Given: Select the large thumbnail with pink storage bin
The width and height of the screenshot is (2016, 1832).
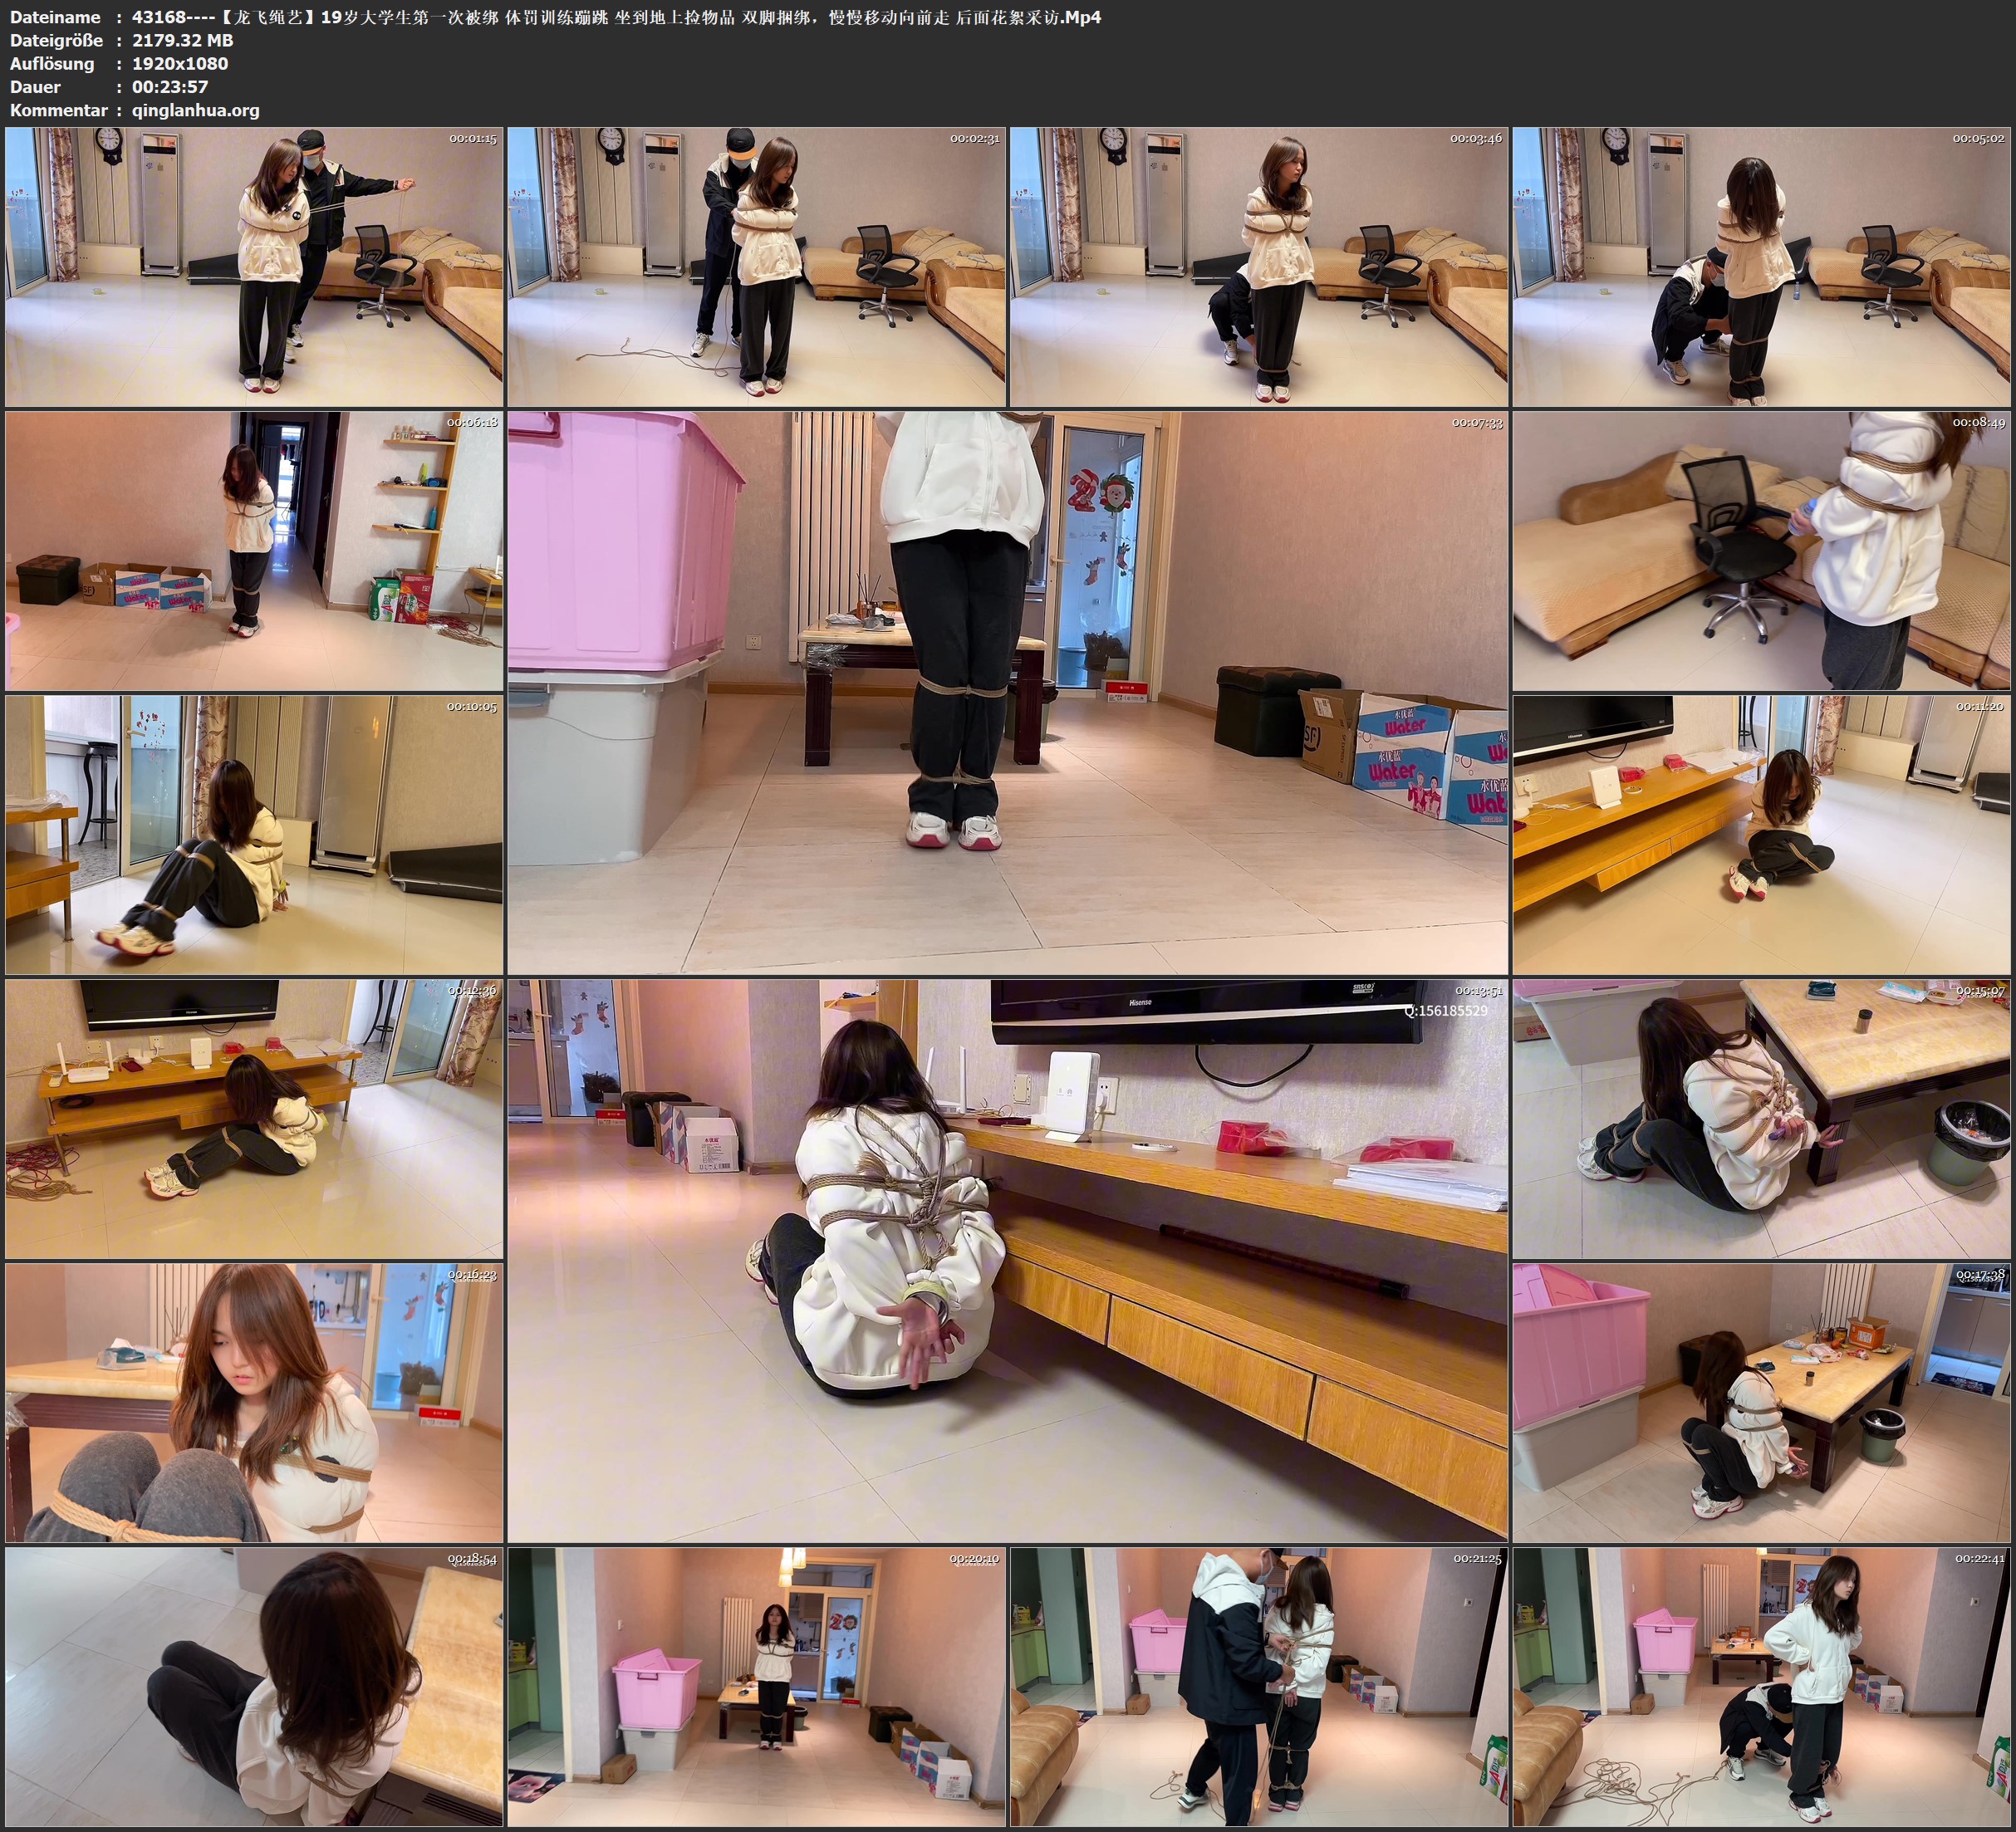Looking at the screenshot, I should click(x=1007, y=692).
